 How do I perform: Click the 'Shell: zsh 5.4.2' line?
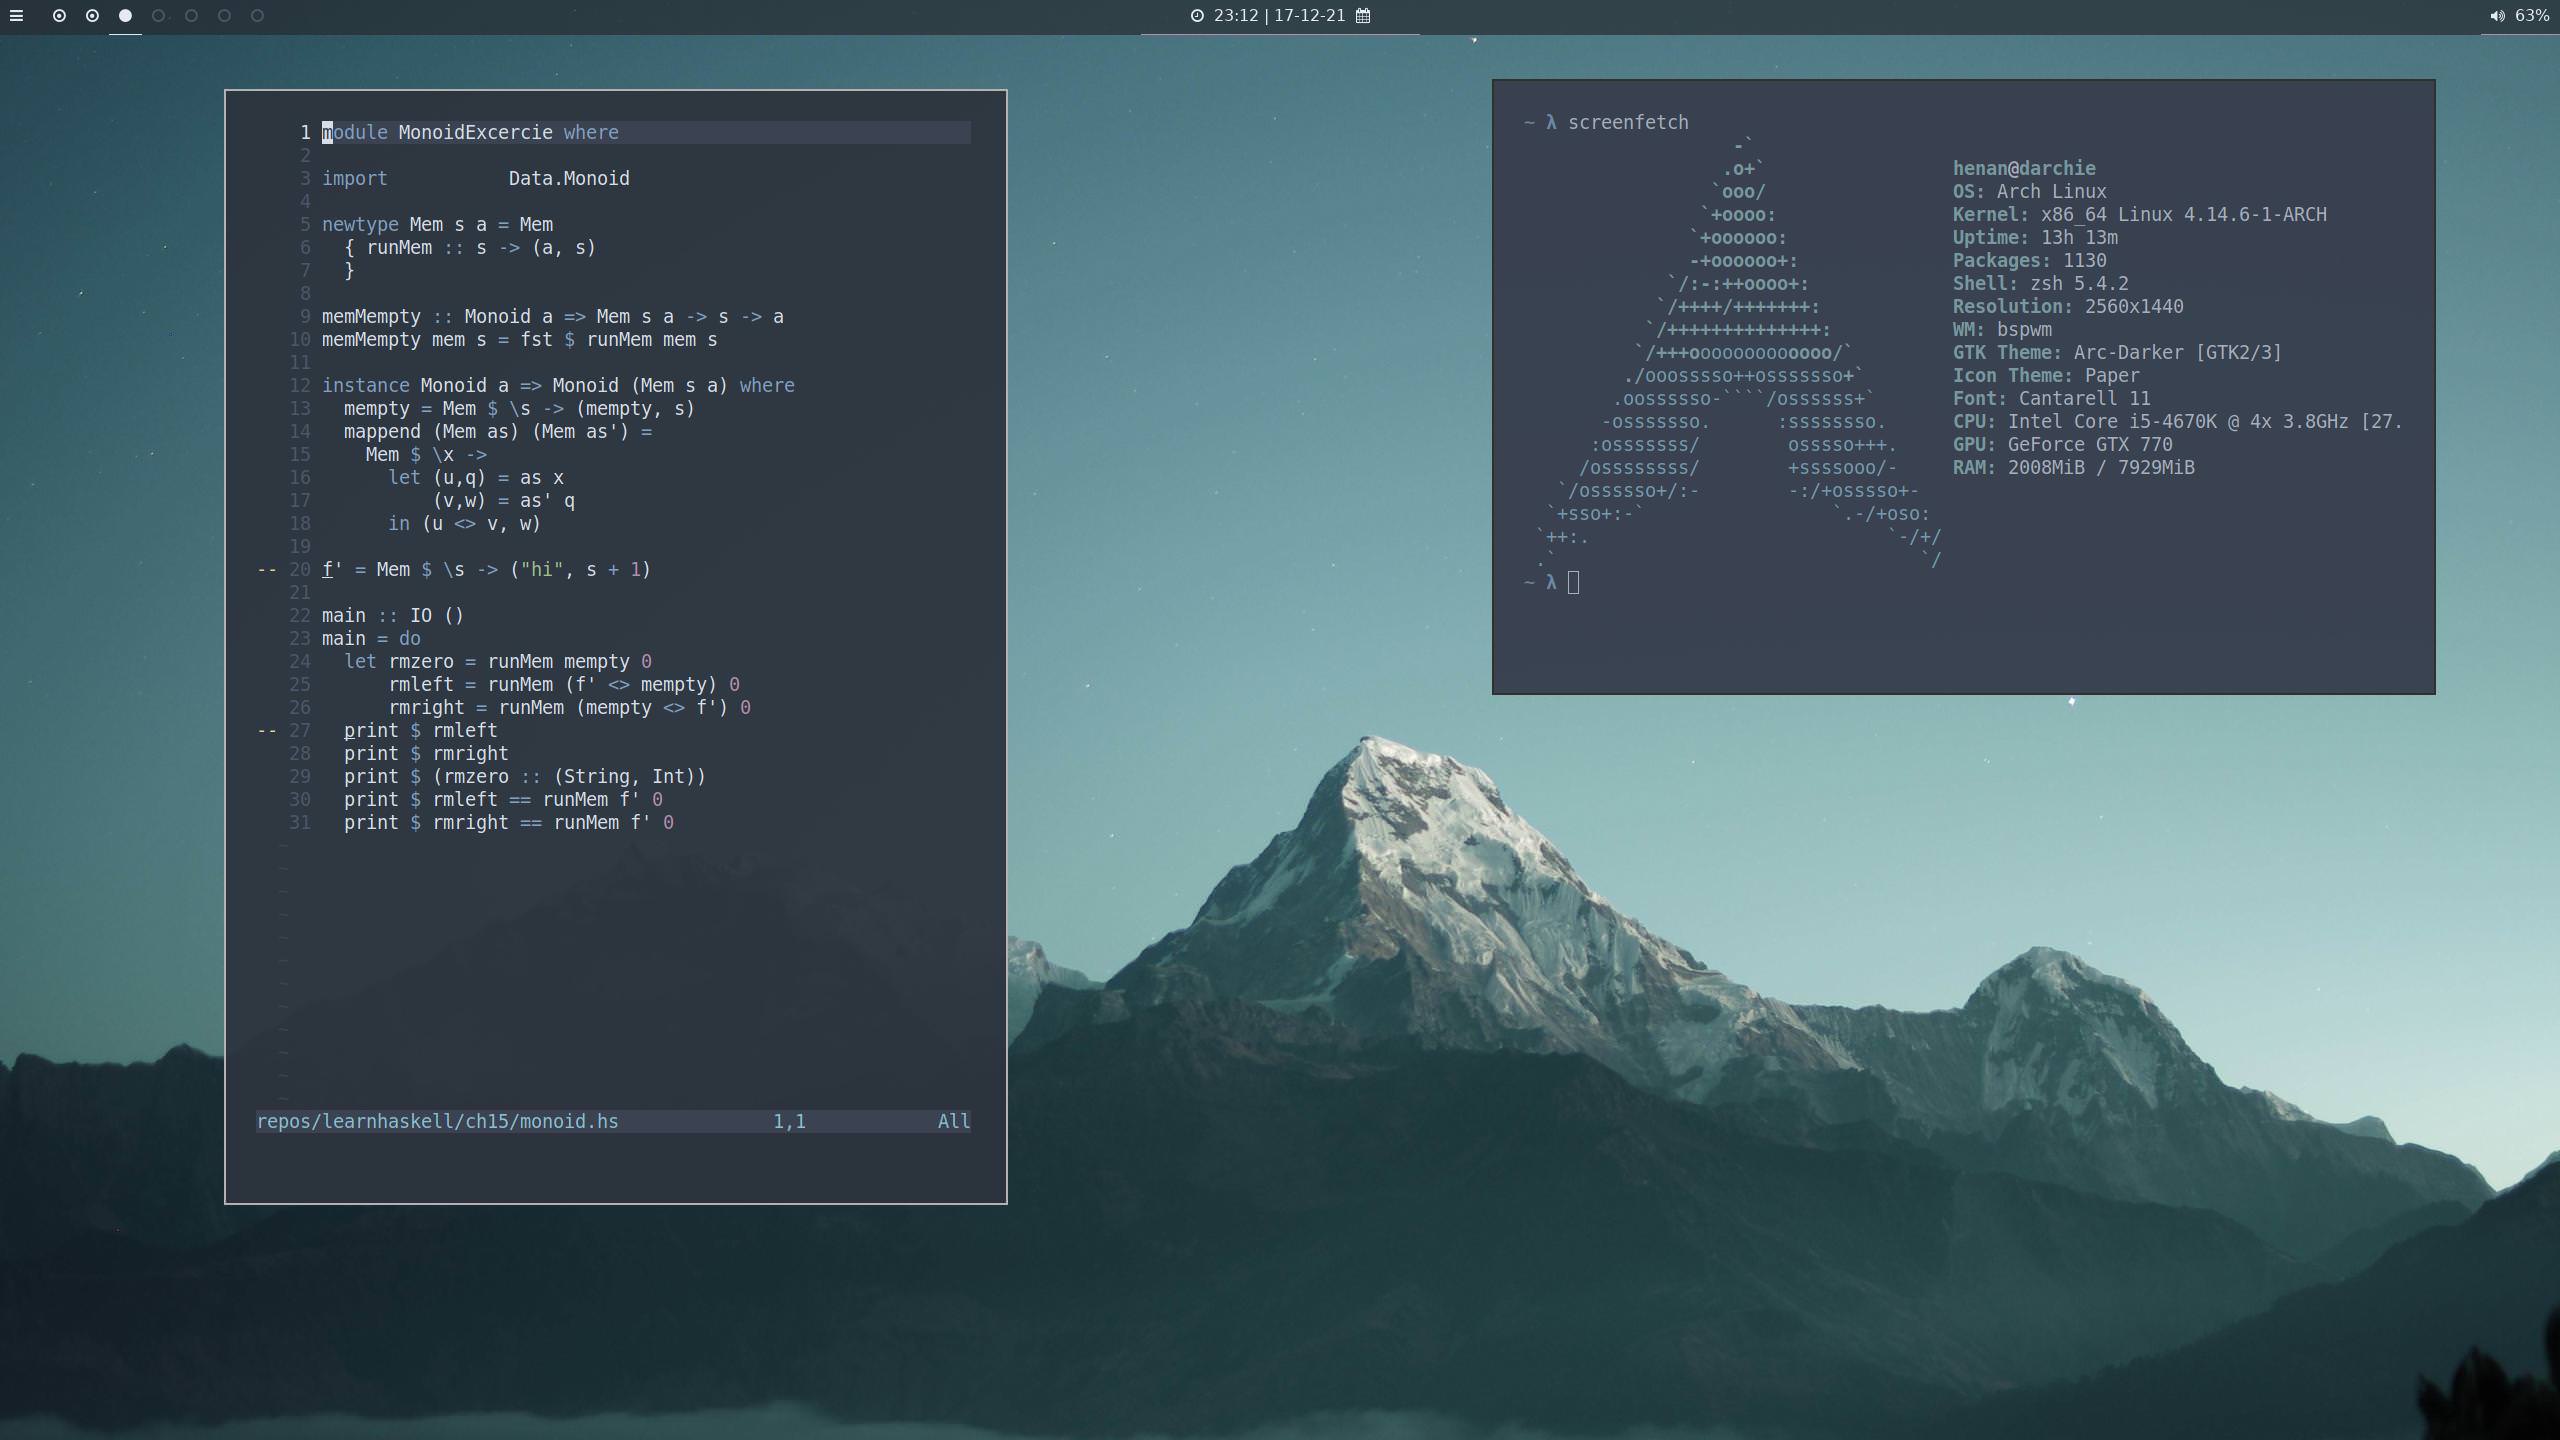click(2041, 283)
